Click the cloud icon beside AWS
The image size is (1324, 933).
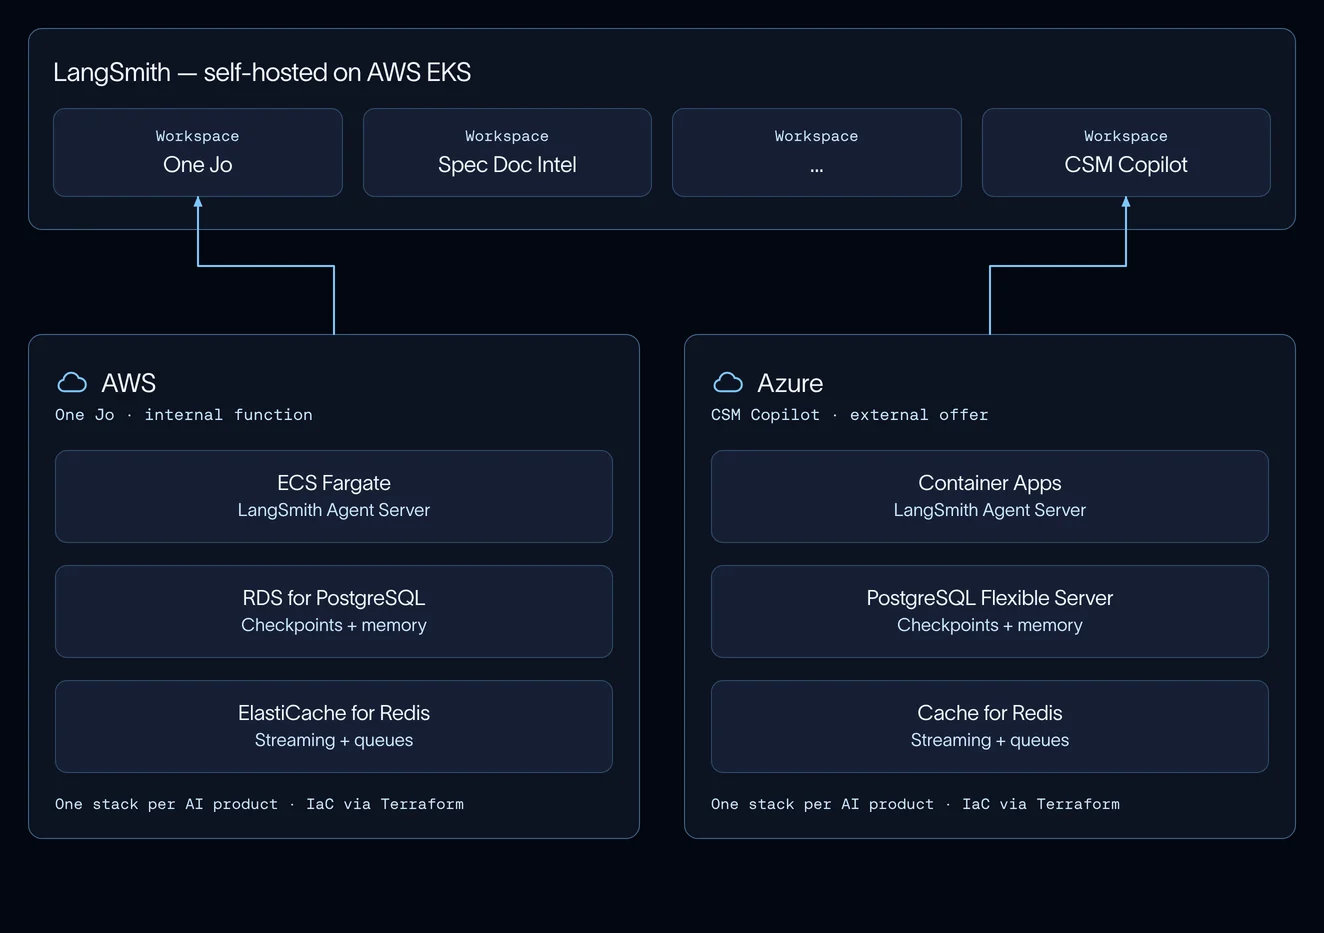tap(72, 382)
